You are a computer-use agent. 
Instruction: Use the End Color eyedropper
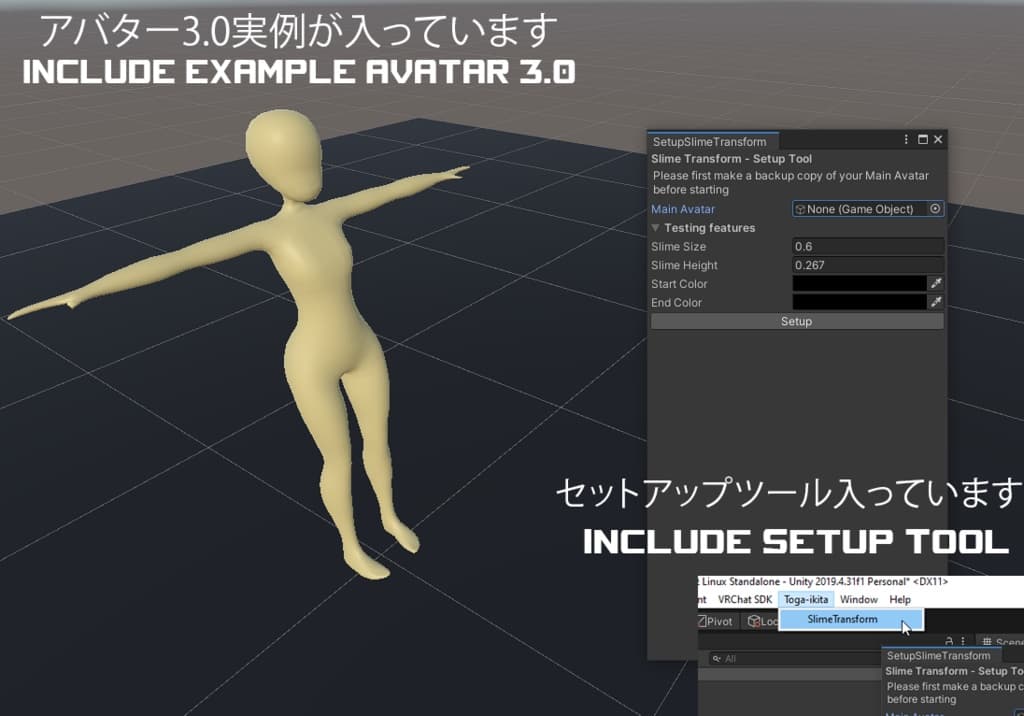(x=937, y=302)
